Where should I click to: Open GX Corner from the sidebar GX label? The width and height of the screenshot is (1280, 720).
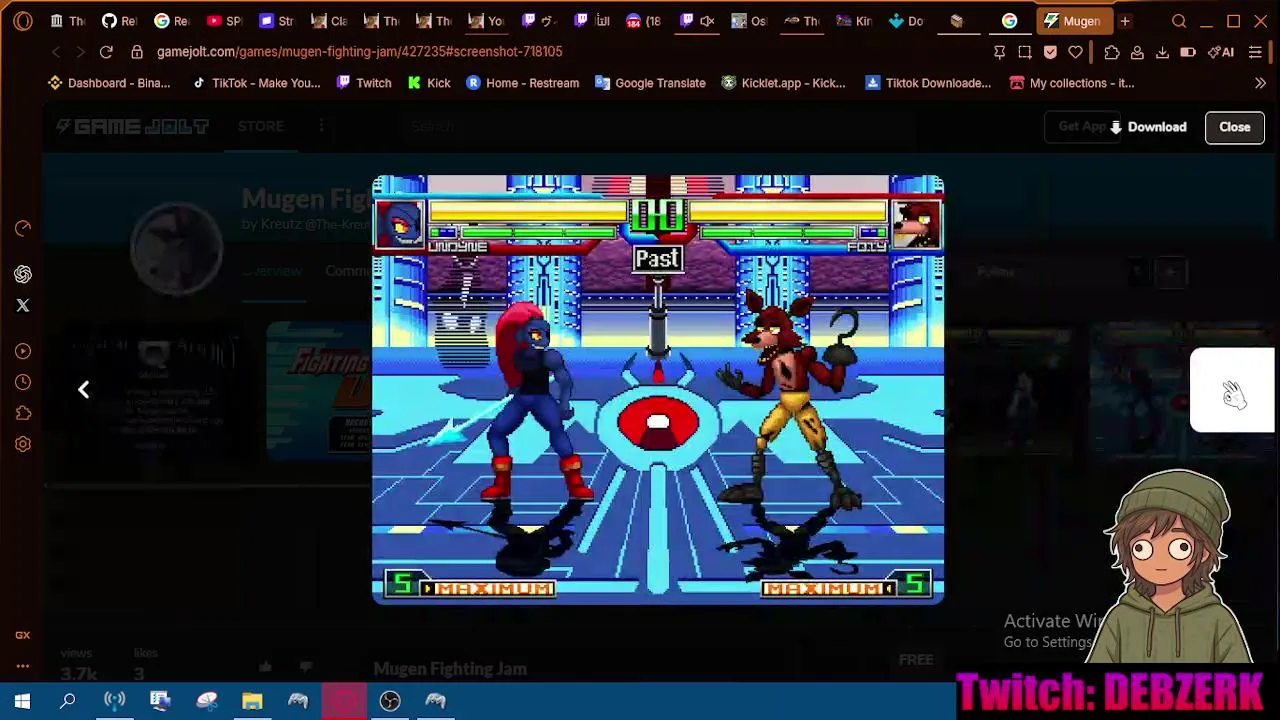pos(23,635)
